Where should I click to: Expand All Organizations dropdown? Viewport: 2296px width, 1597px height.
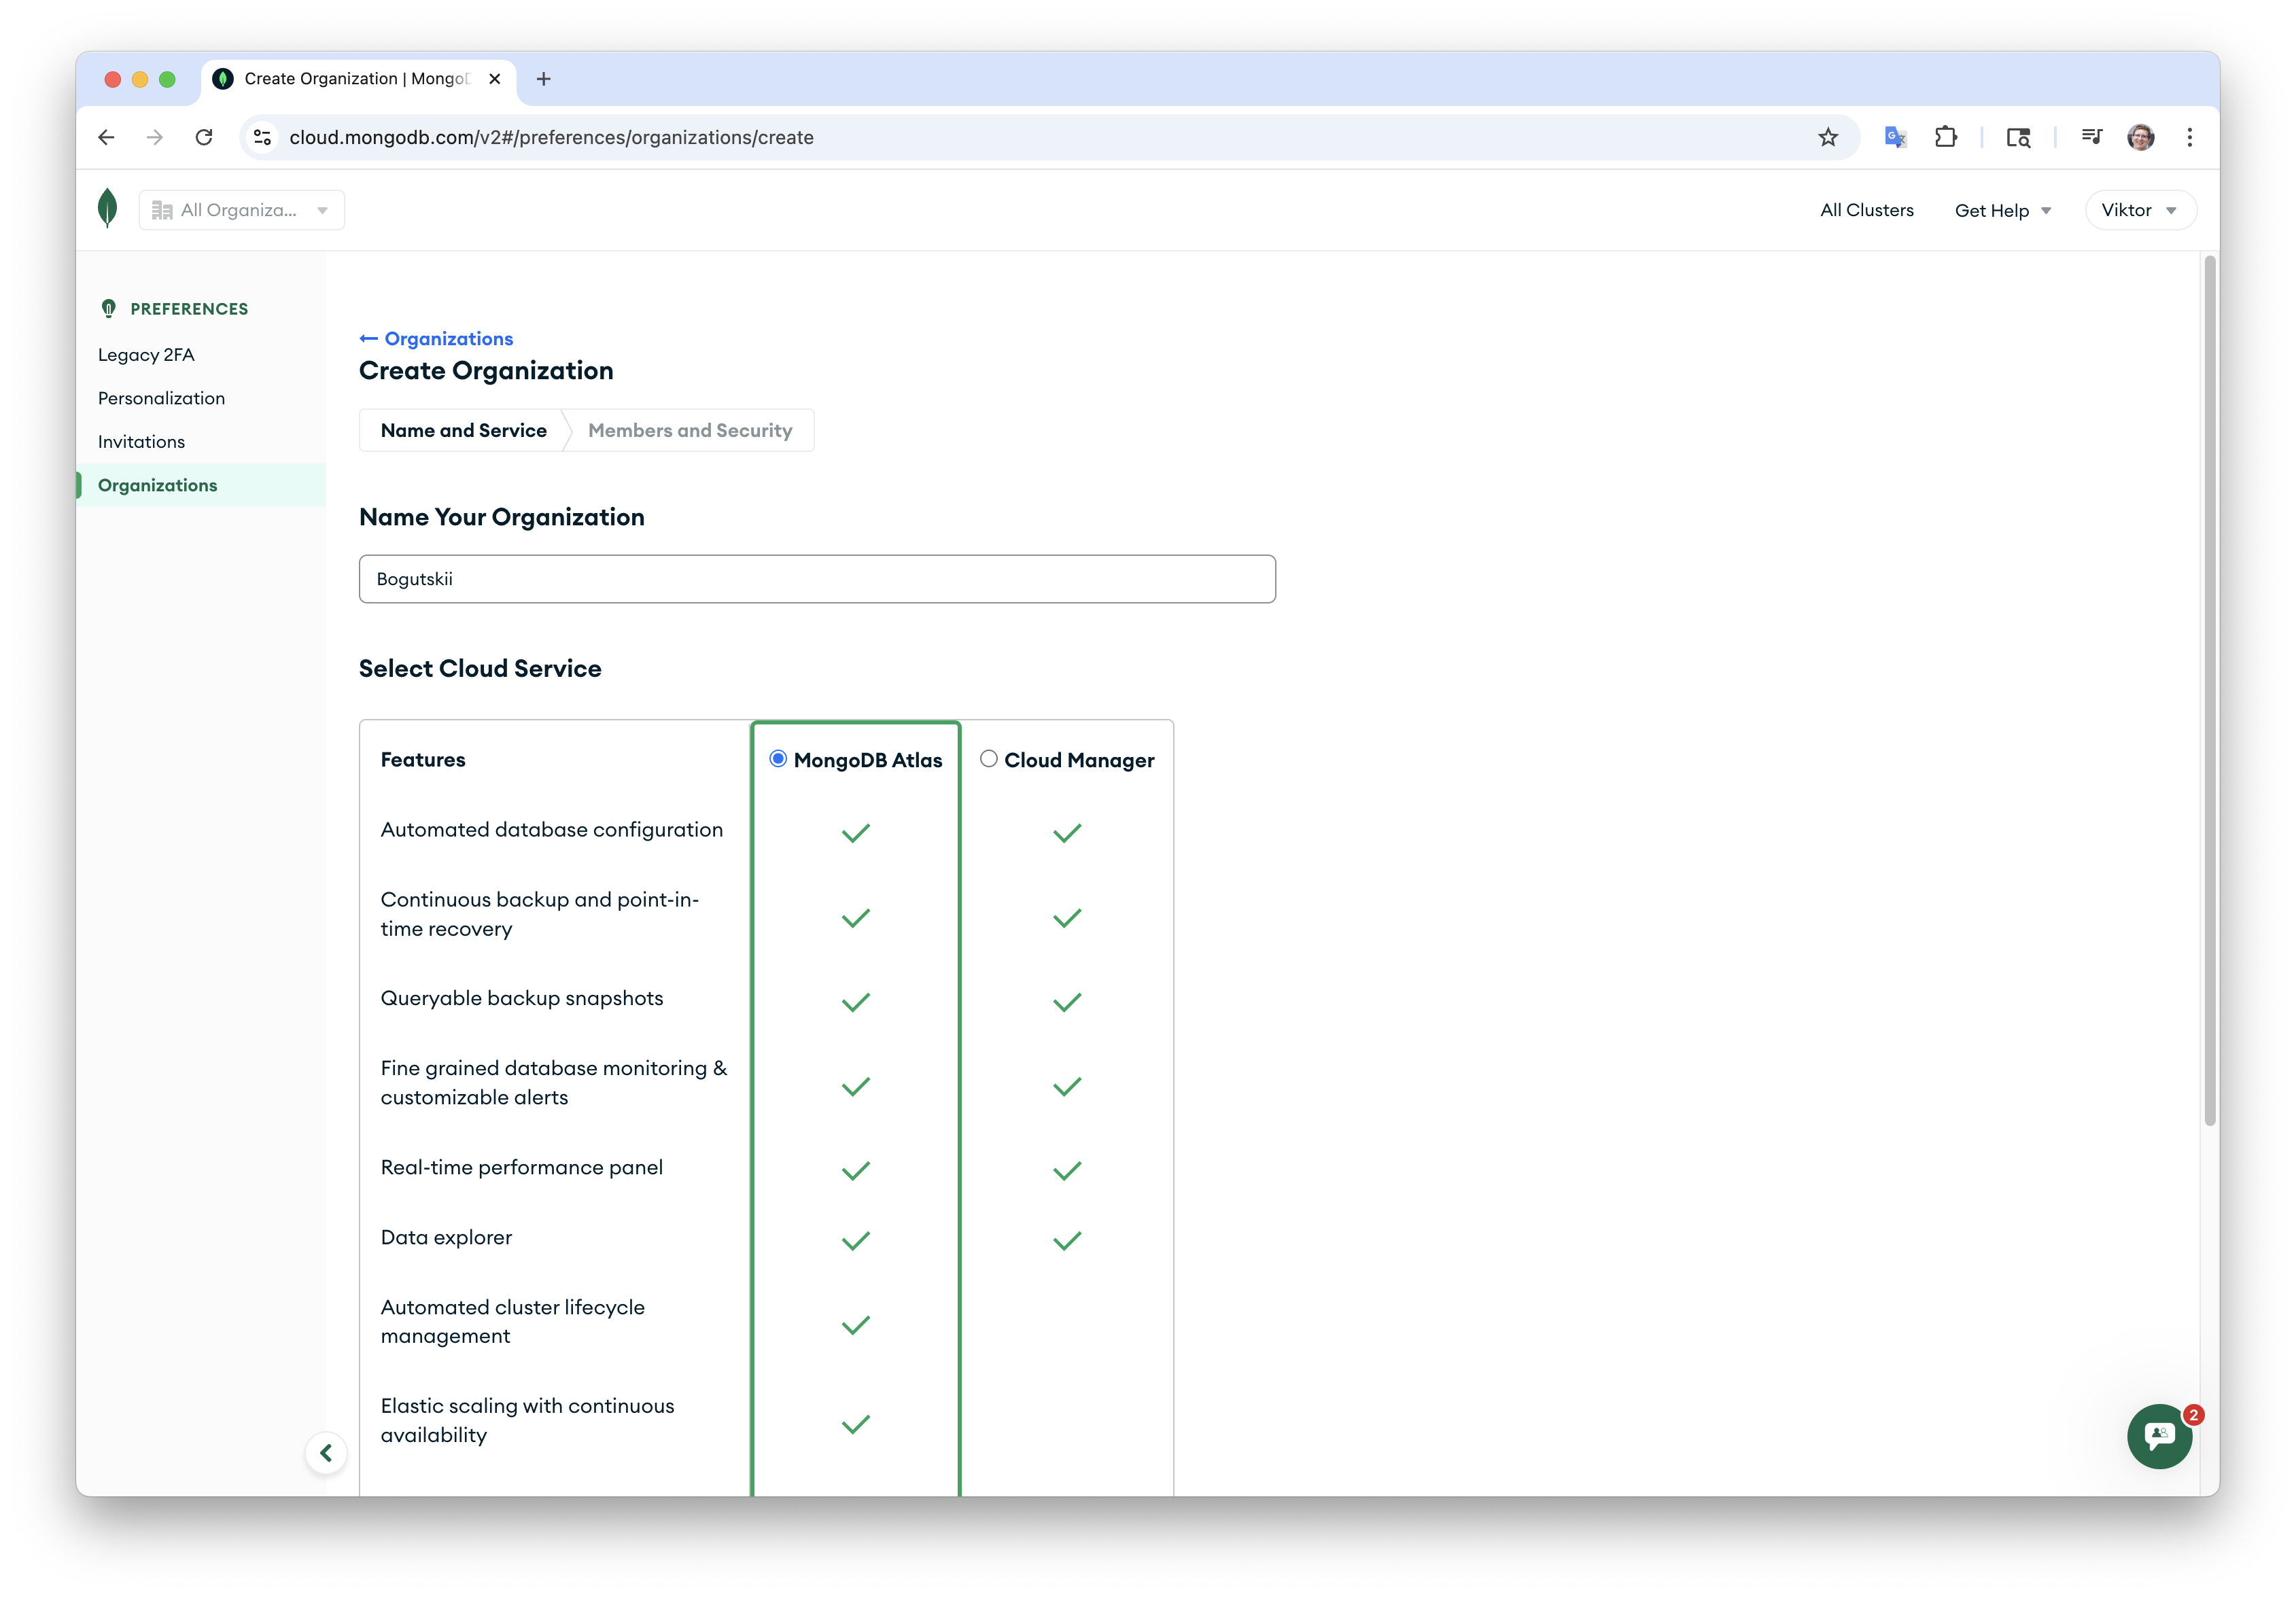pos(241,210)
